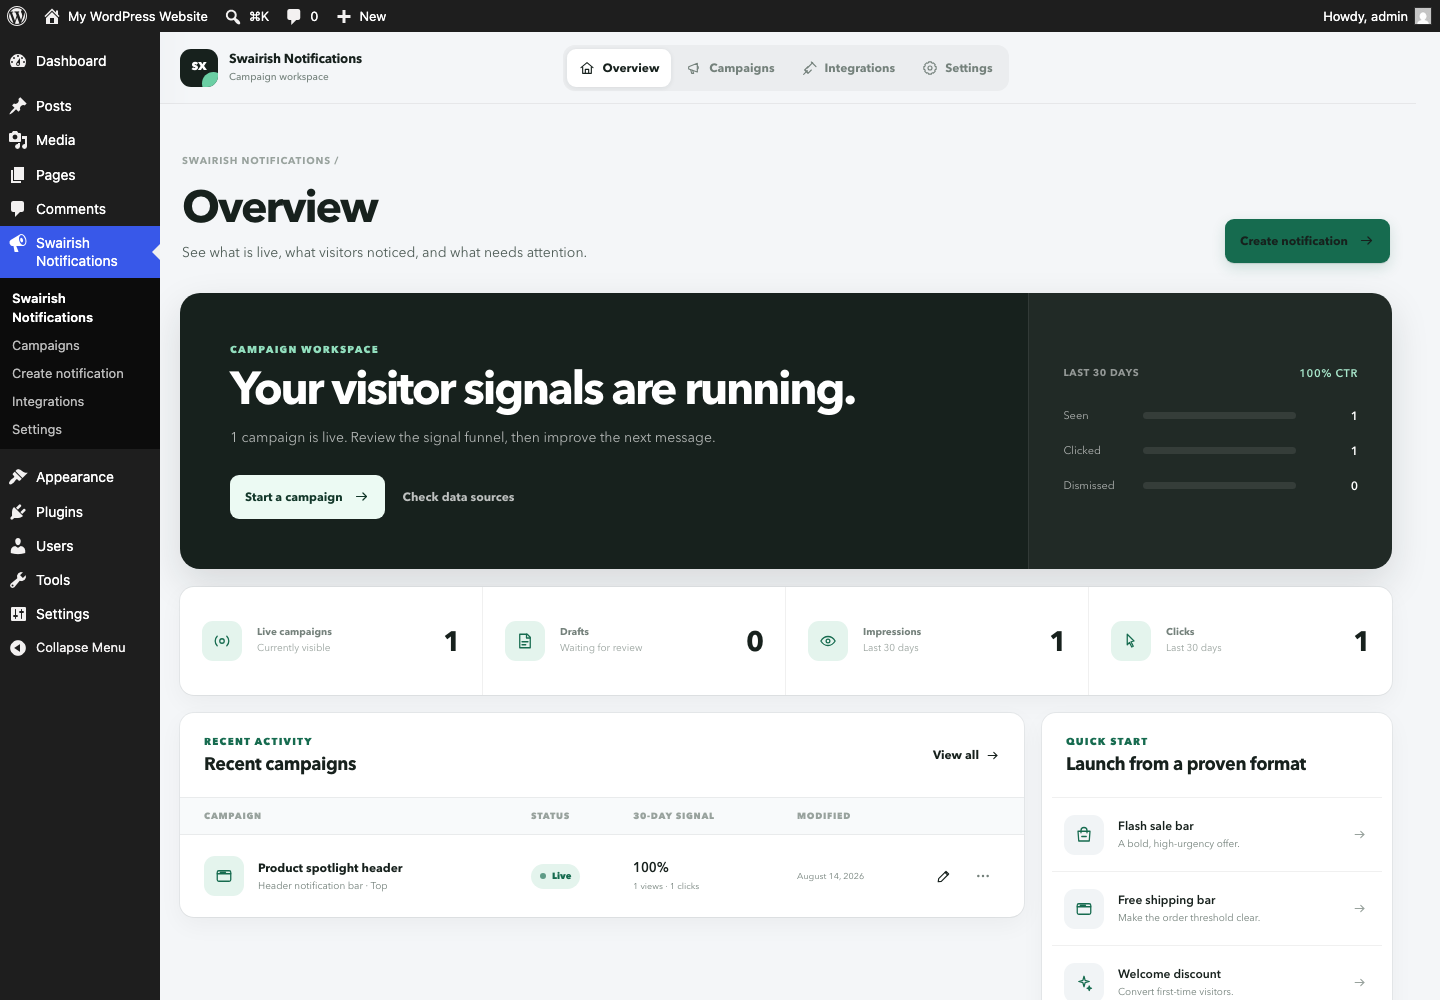Click the Flash sale bar title
Screen dimensions: 1440x1000
pos(1156,826)
